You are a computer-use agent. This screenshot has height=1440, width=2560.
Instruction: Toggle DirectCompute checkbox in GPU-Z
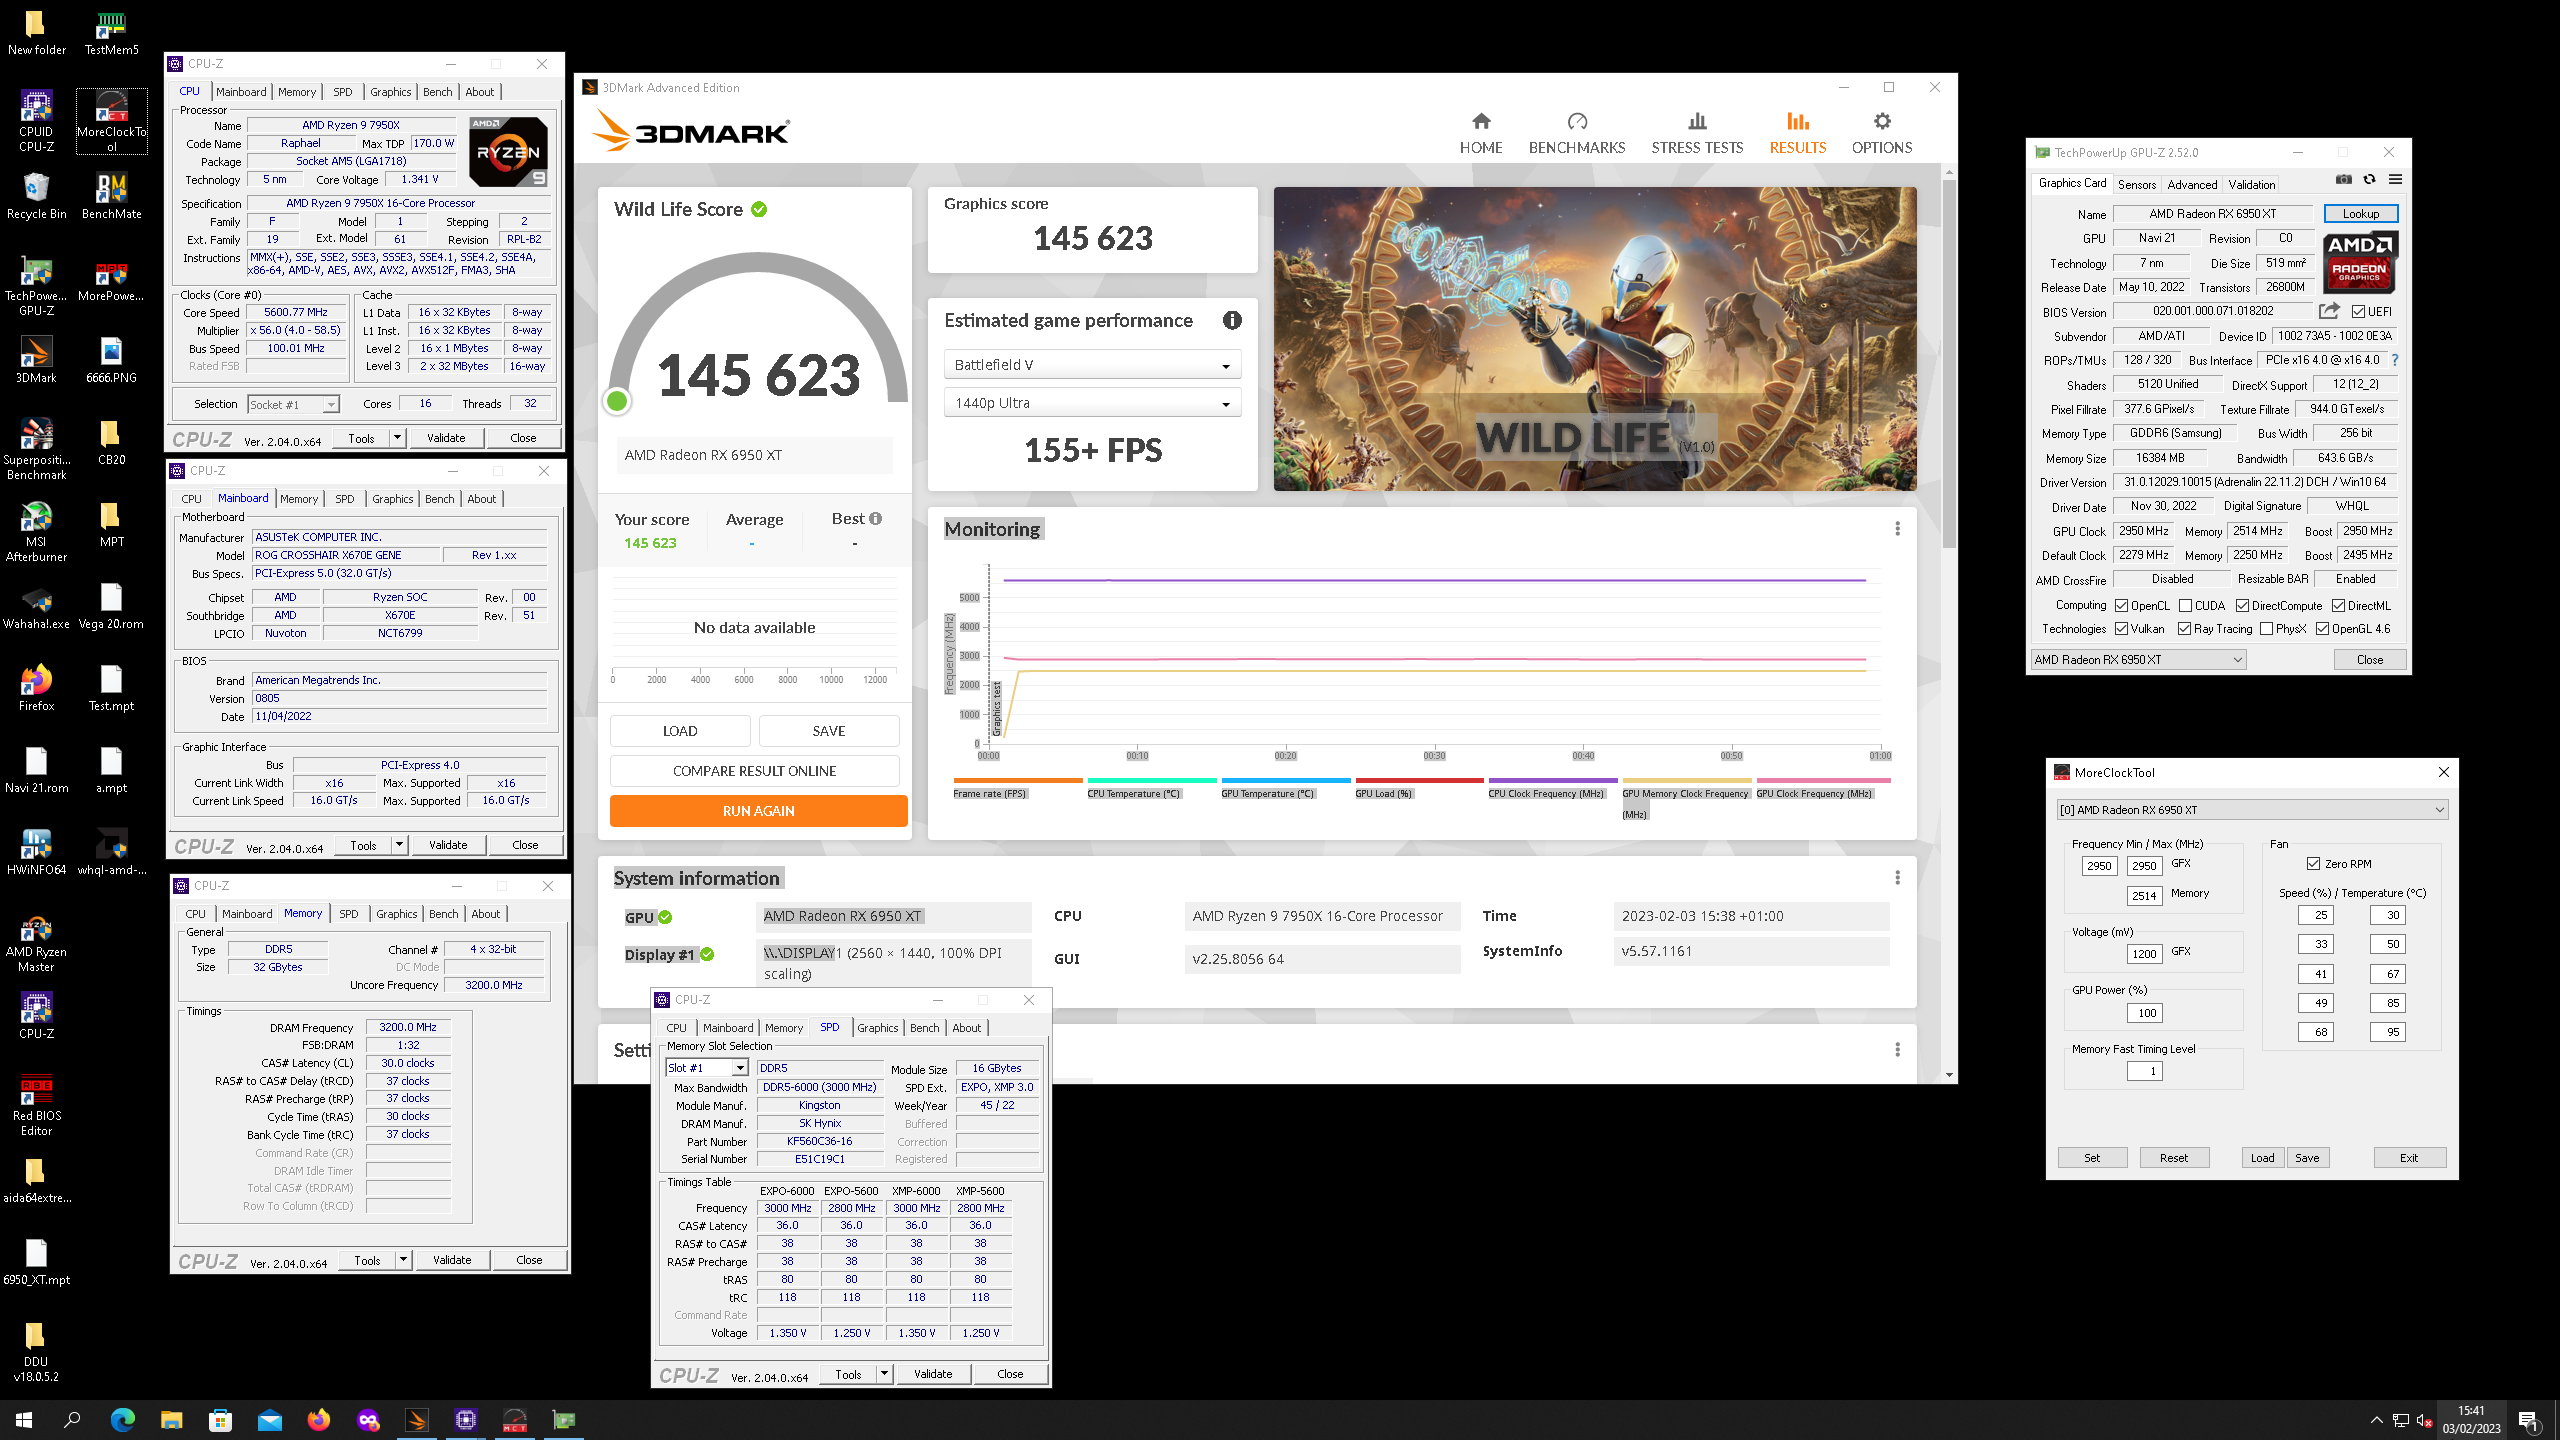point(2242,605)
